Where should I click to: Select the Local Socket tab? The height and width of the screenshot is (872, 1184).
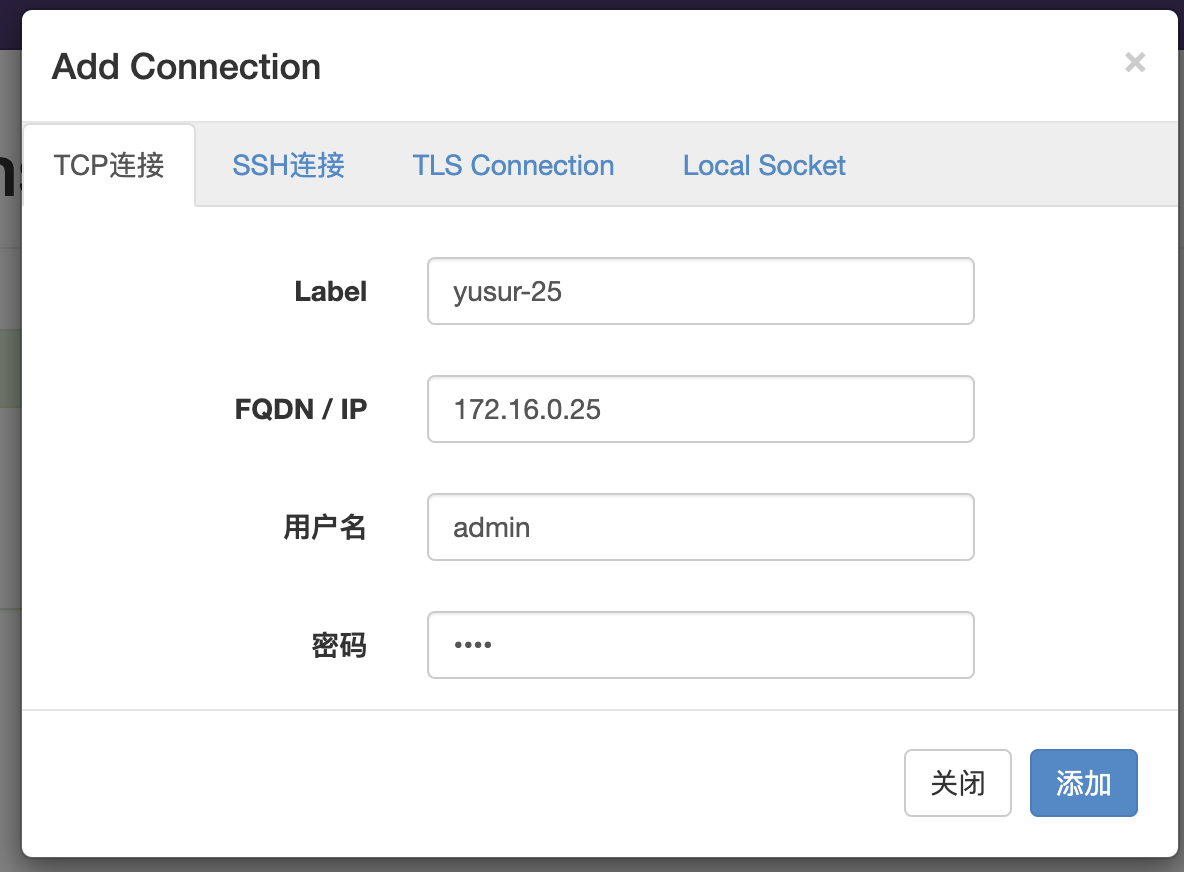[x=764, y=165]
